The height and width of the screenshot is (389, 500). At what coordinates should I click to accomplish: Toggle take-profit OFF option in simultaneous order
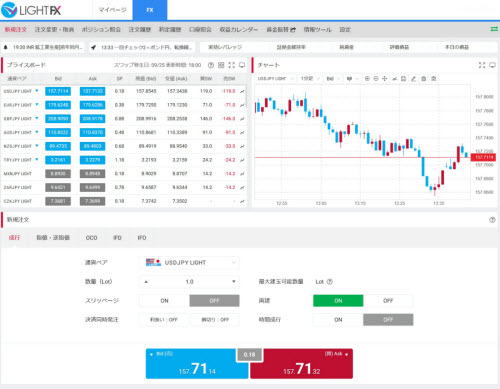click(x=164, y=320)
